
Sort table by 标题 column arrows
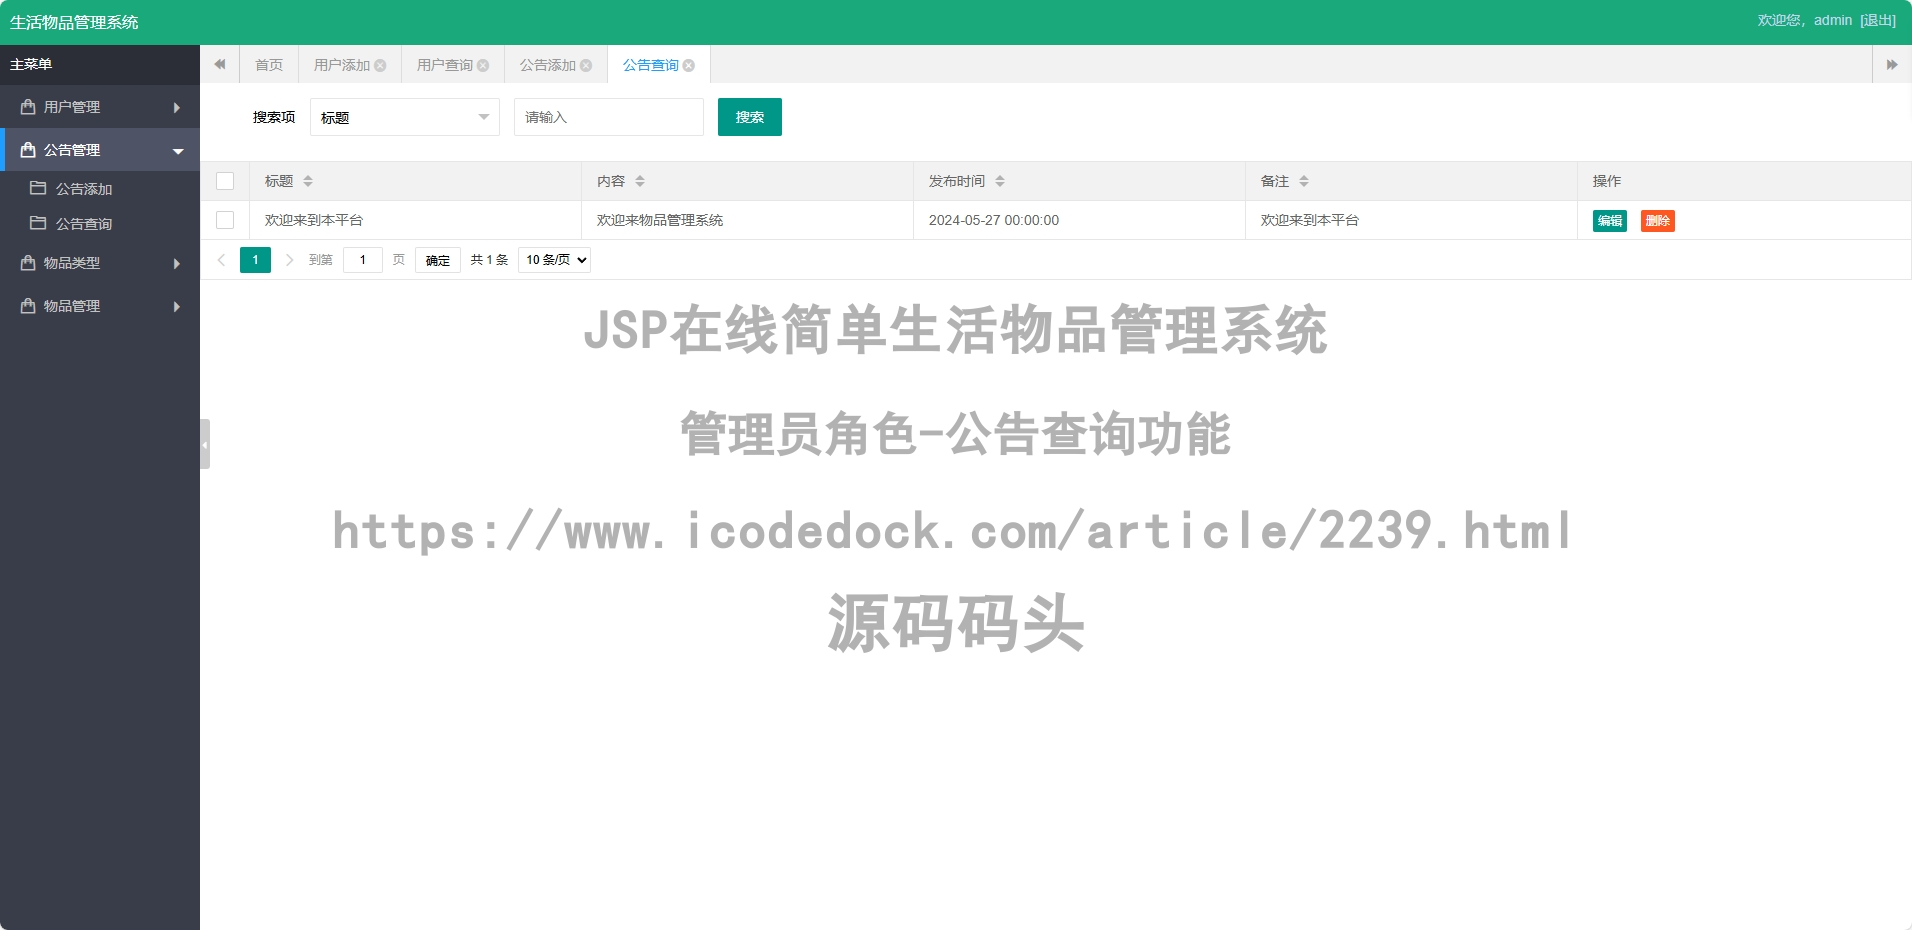[308, 181]
